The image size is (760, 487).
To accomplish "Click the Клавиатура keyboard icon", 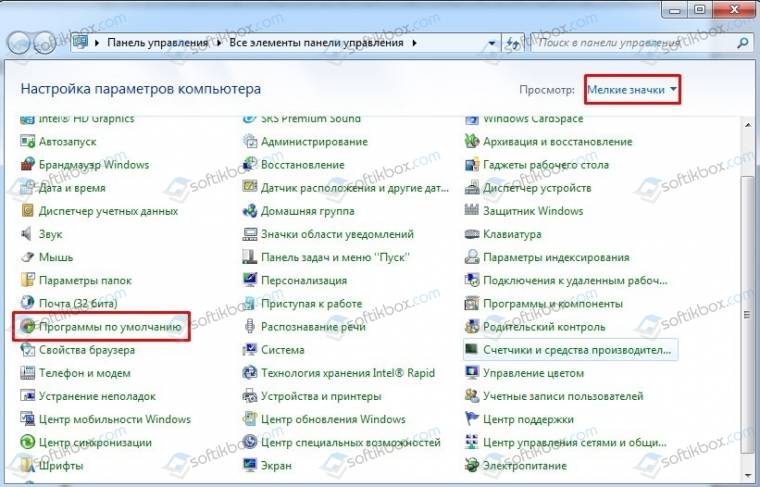I will (472, 234).
